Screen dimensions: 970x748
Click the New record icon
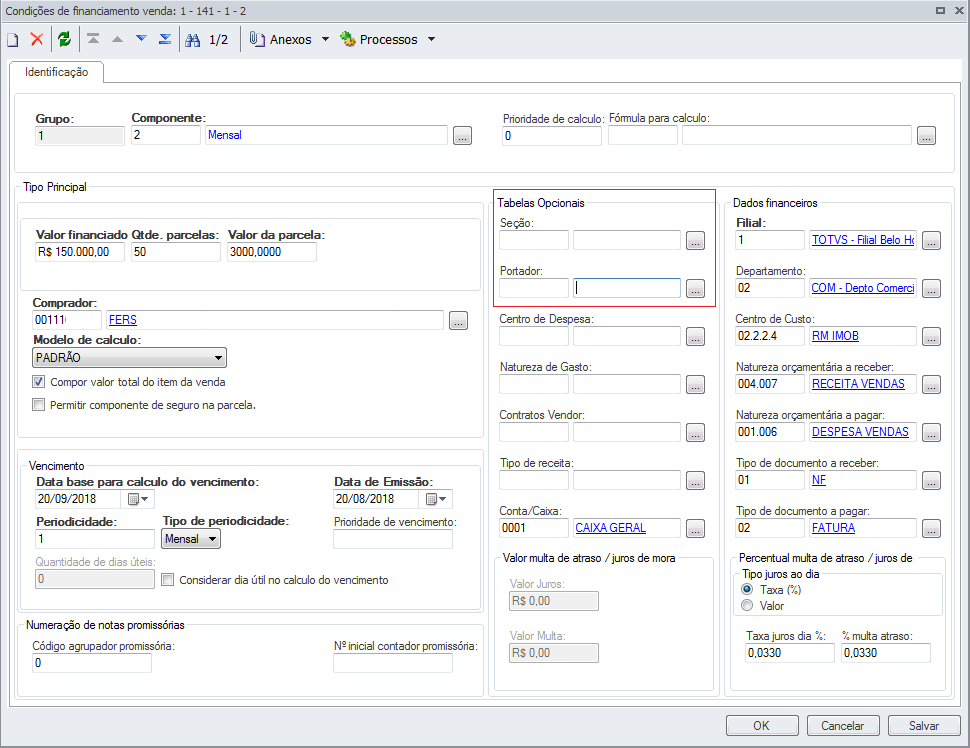point(12,40)
